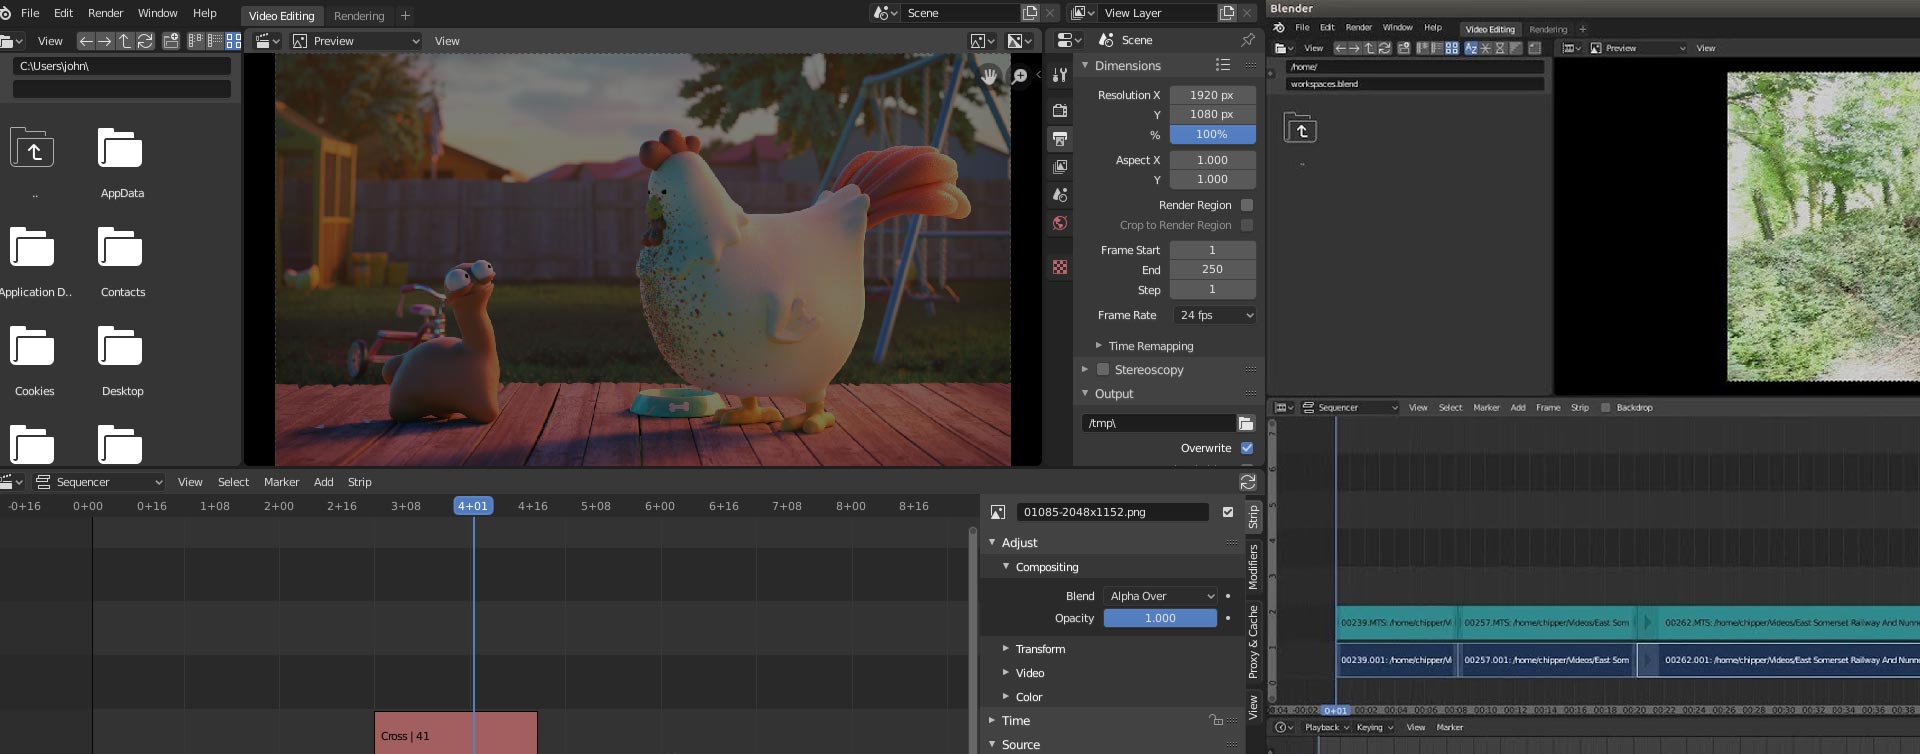This screenshot has width=1920, height=754.
Task: Collapse the Dimensions panel
Action: click(x=1085, y=65)
